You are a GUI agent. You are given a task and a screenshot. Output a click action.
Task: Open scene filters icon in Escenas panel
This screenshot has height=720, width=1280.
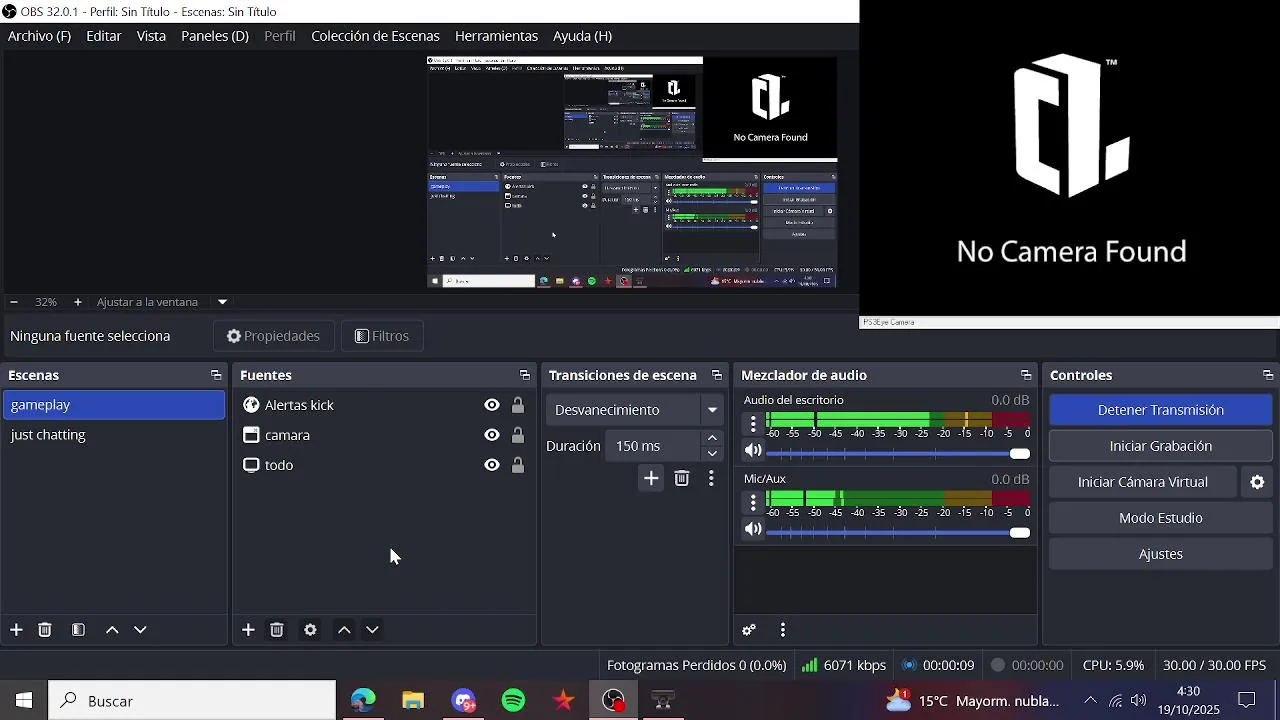(x=78, y=630)
